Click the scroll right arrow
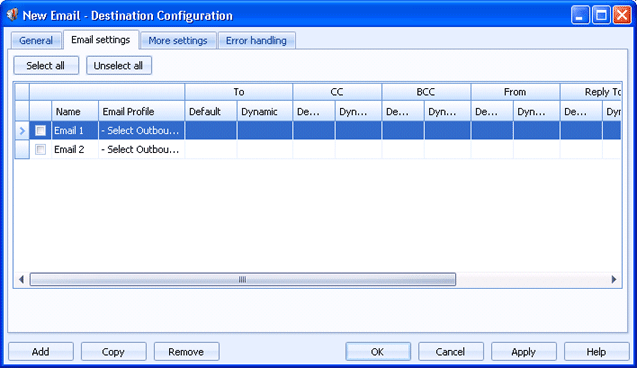Viewport: 637px width, 368px height. point(614,279)
